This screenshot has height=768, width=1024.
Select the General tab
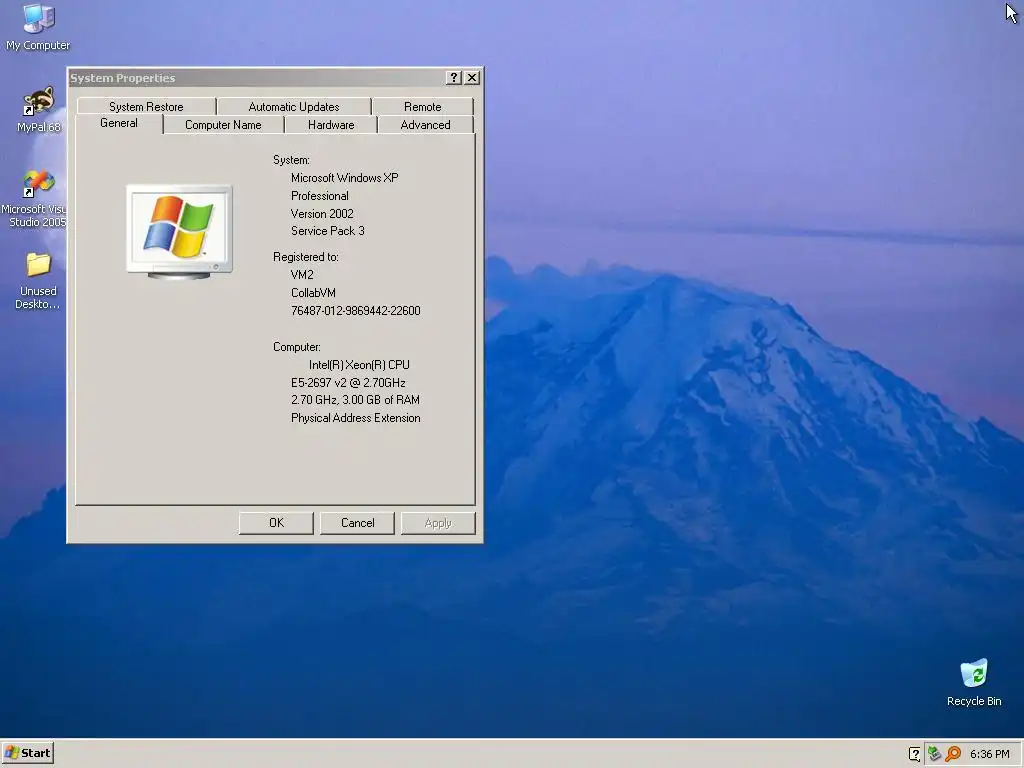[119, 123]
